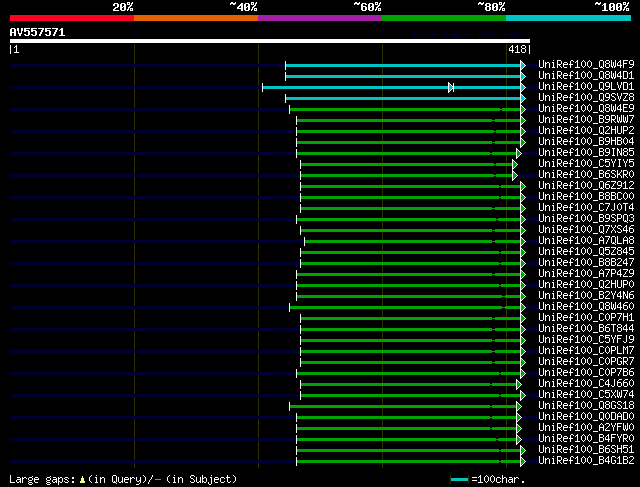Click the end arrowhead of Q8W4D1 alignment
Image resolution: width=640 pixels, height=487 pixels.
coord(523,76)
